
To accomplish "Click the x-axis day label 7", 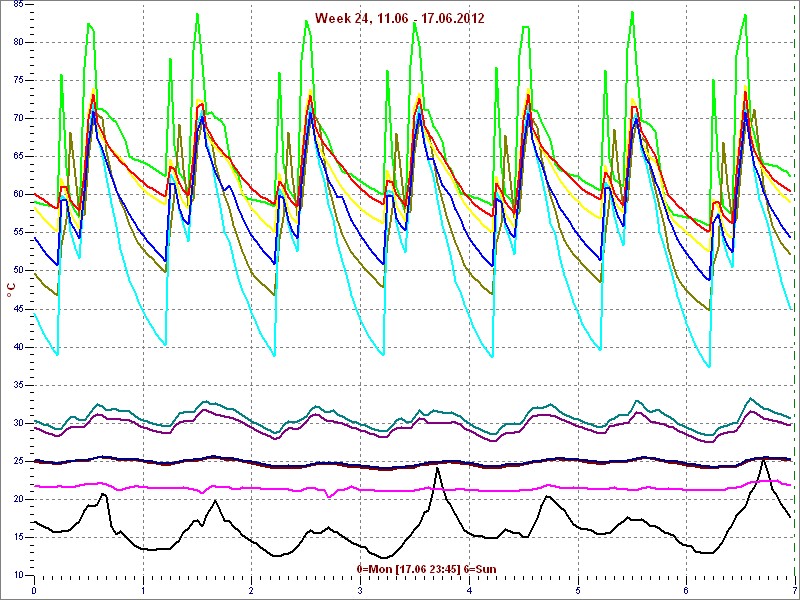I will pyautogui.click(x=795, y=591).
